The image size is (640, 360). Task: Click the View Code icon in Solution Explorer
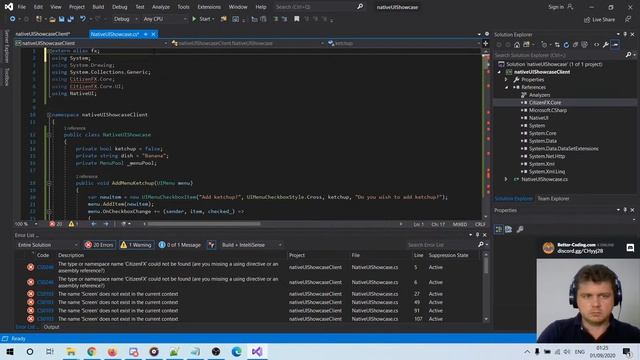tap(596, 45)
